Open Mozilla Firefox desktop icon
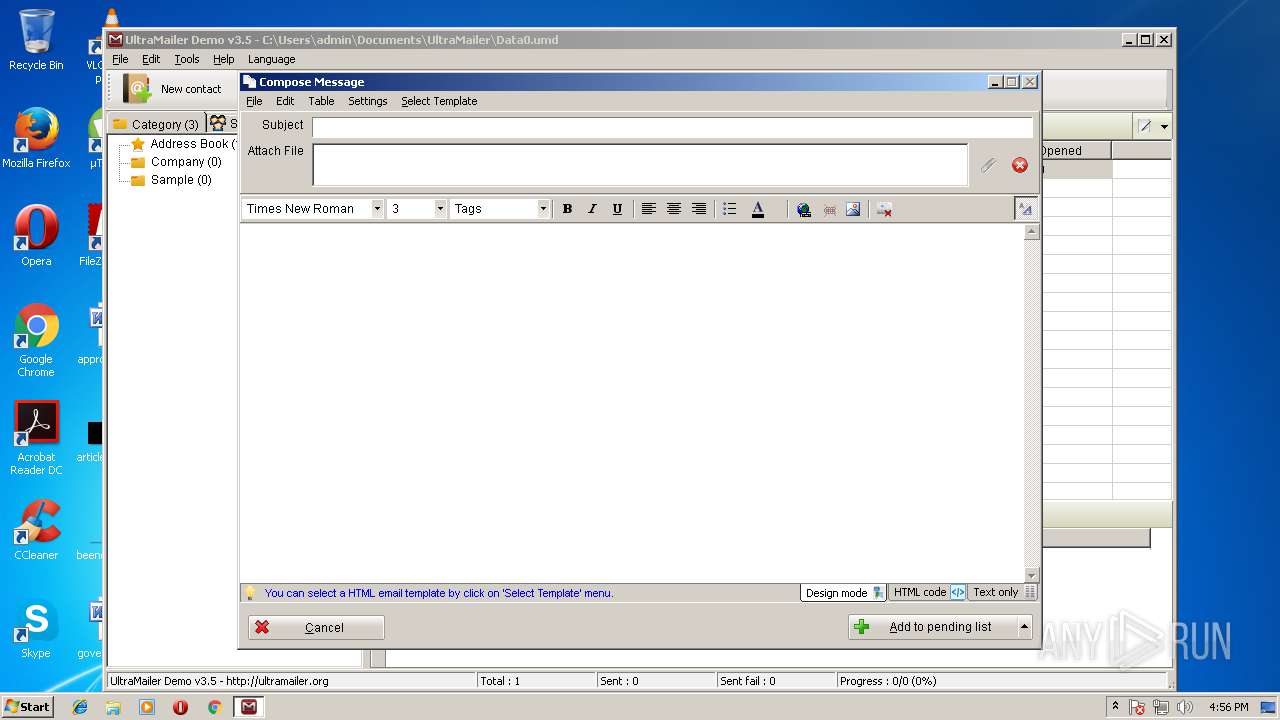This screenshot has height=720, width=1280. [36, 138]
